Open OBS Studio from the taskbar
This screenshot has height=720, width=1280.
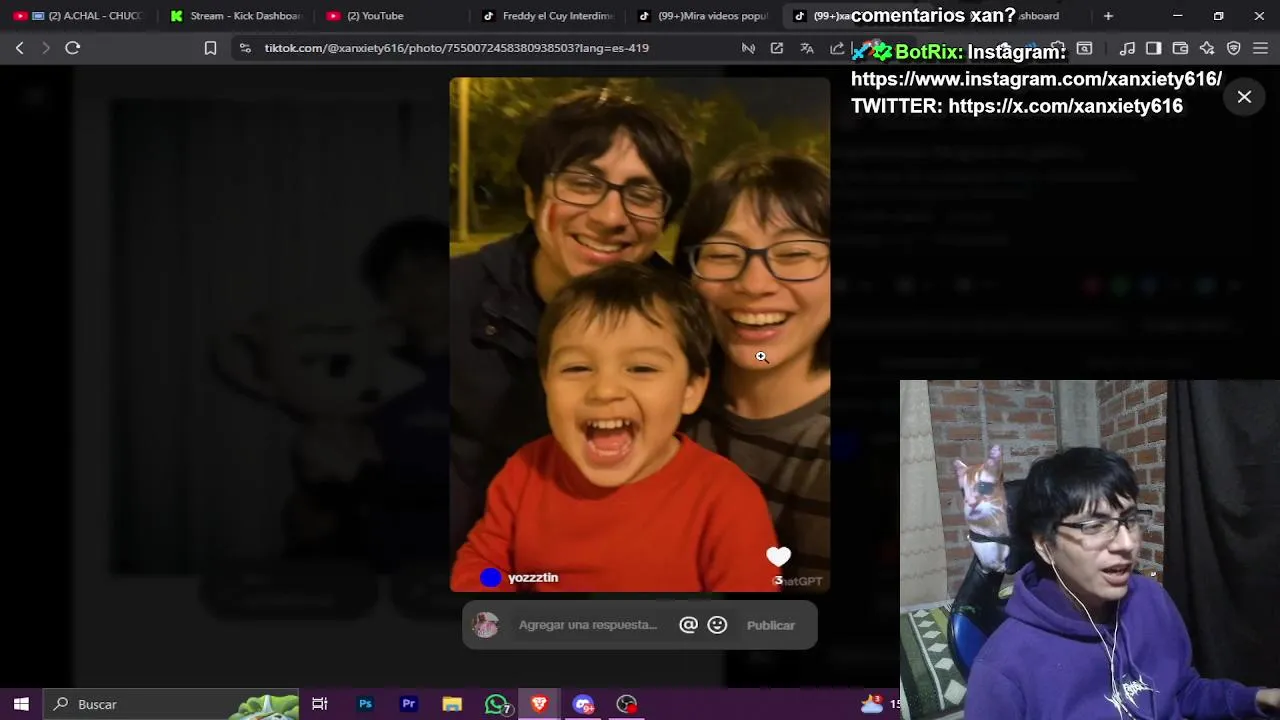tap(627, 704)
